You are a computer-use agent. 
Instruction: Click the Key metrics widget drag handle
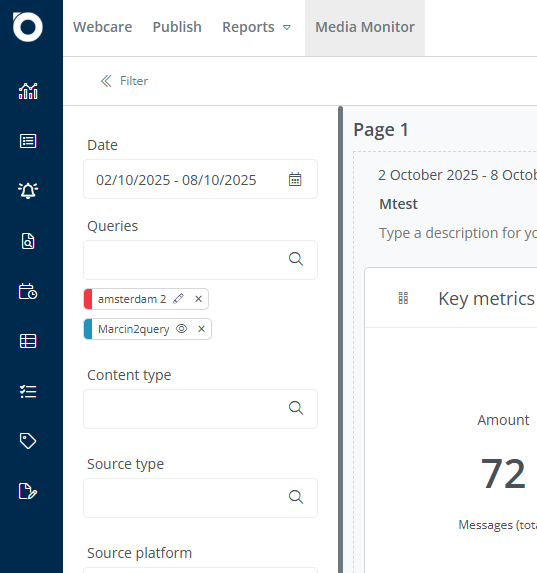[x=403, y=298]
